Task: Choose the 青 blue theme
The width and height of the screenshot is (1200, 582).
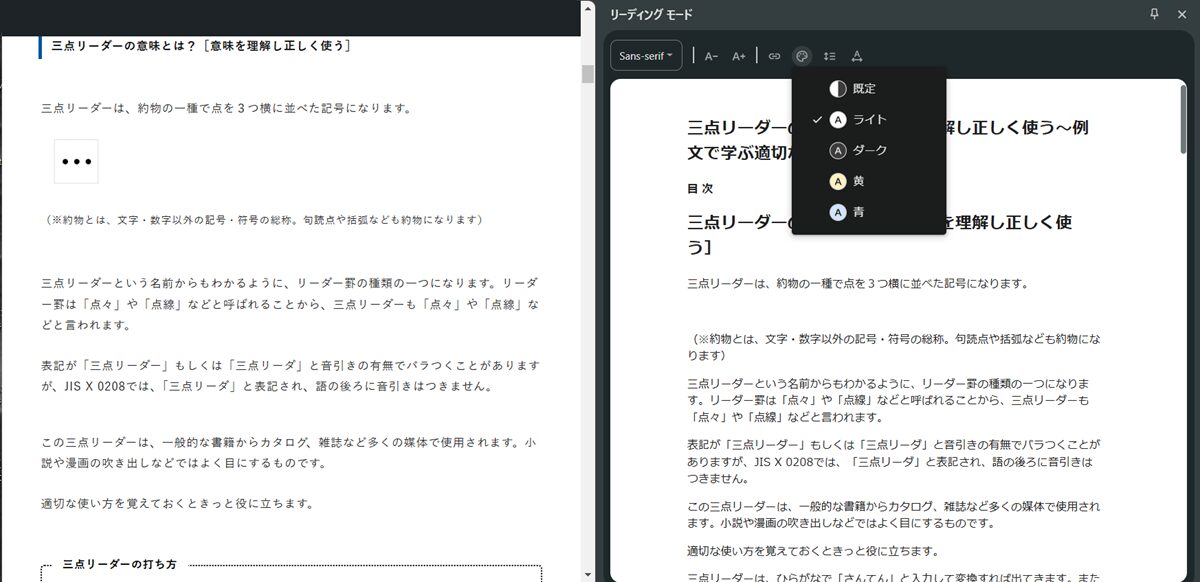Action: tap(858, 212)
